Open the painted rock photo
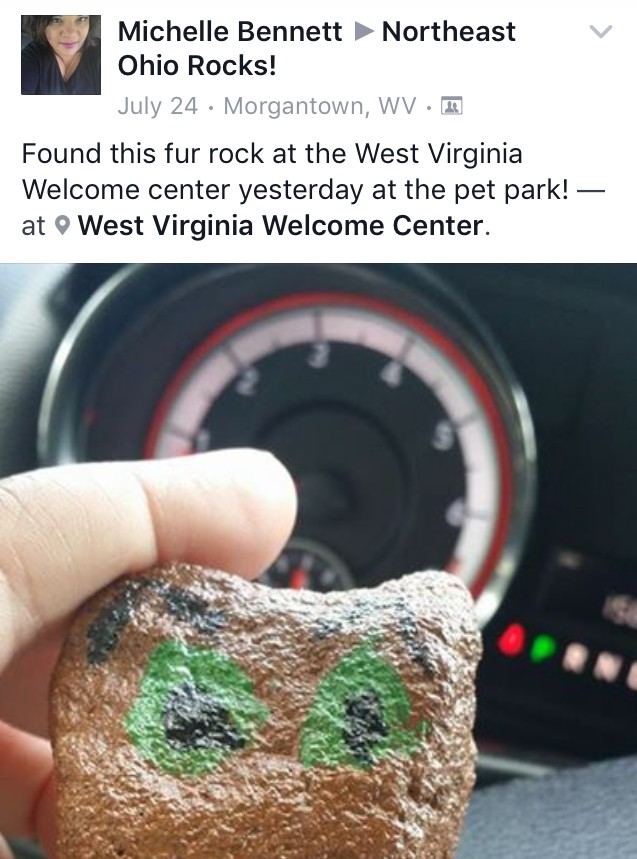 coord(318,561)
